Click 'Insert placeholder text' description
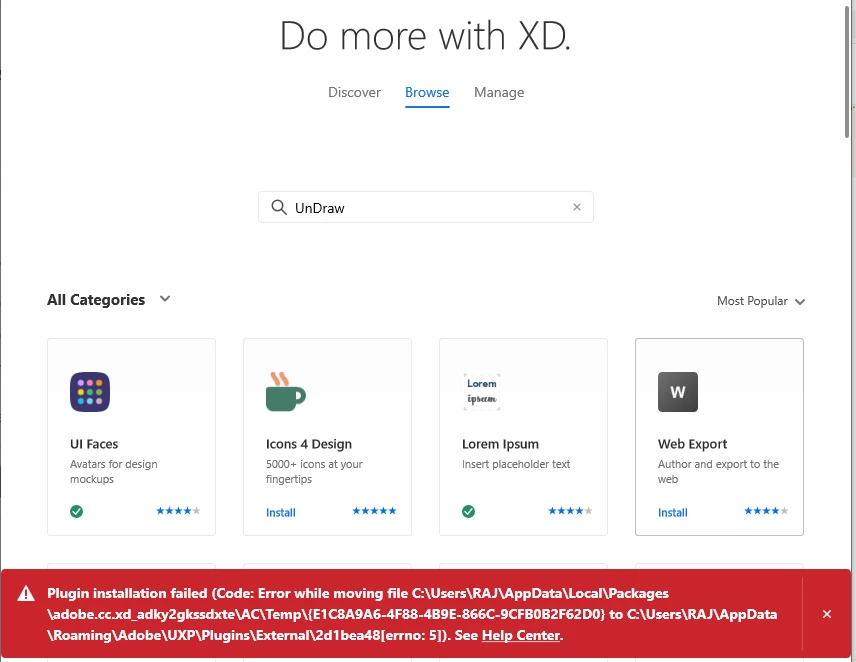The height and width of the screenshot is (662, 856). coord(516,464)
